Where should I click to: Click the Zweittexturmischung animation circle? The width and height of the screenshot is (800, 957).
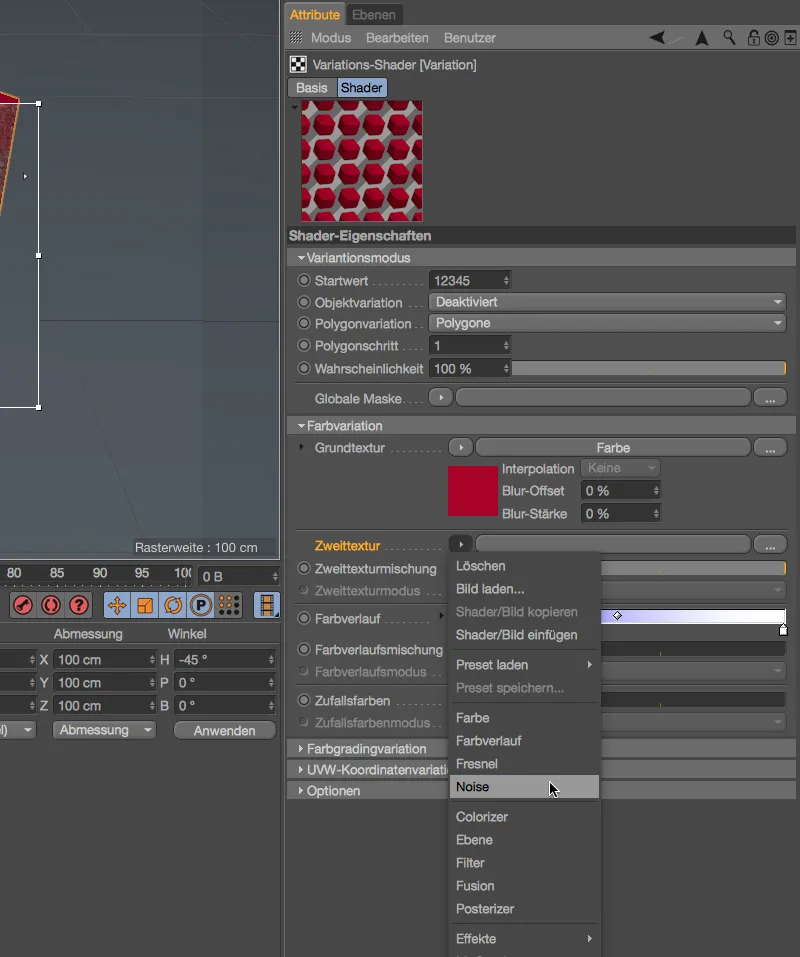pyautogui.click(x=304, y=568)
